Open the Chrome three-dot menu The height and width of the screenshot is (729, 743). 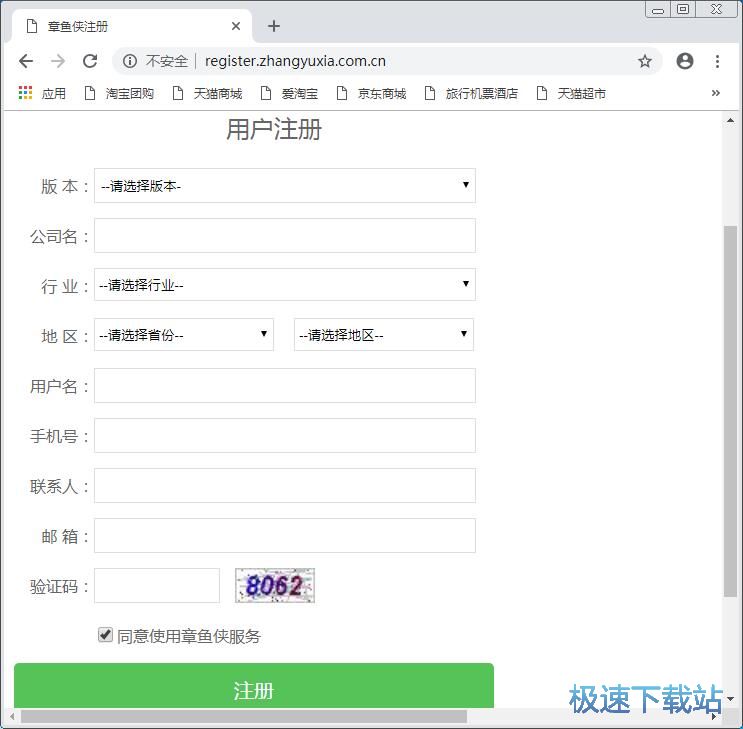coord(717,61)
